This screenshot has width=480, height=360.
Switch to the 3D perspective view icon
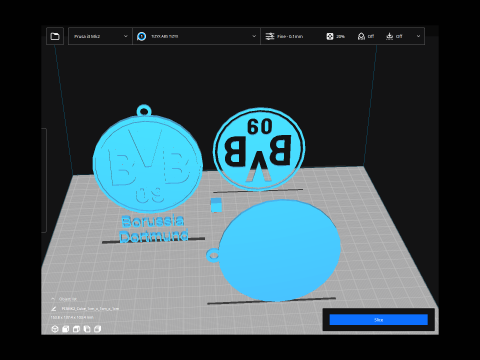[55, 329]
